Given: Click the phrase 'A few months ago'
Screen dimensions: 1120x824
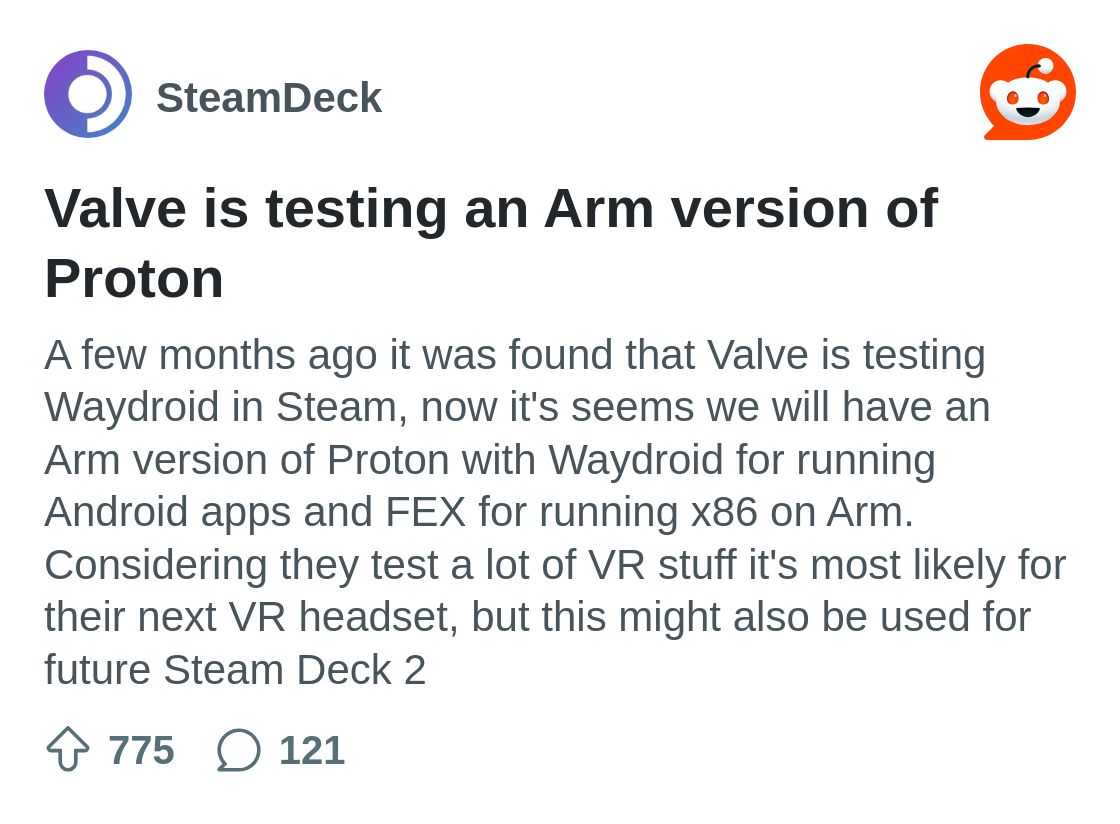Looking at the screenshot, I should click(x=211, y=355).
